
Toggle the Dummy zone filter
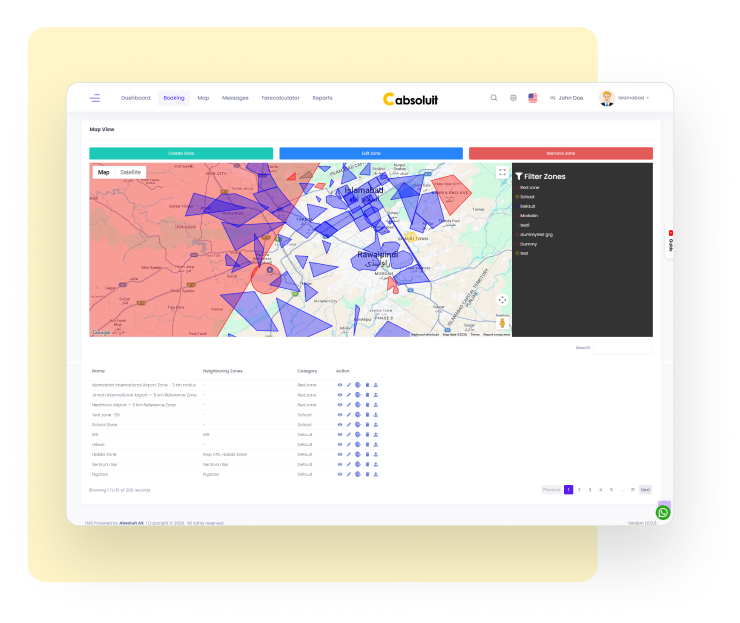pos(527,244)
